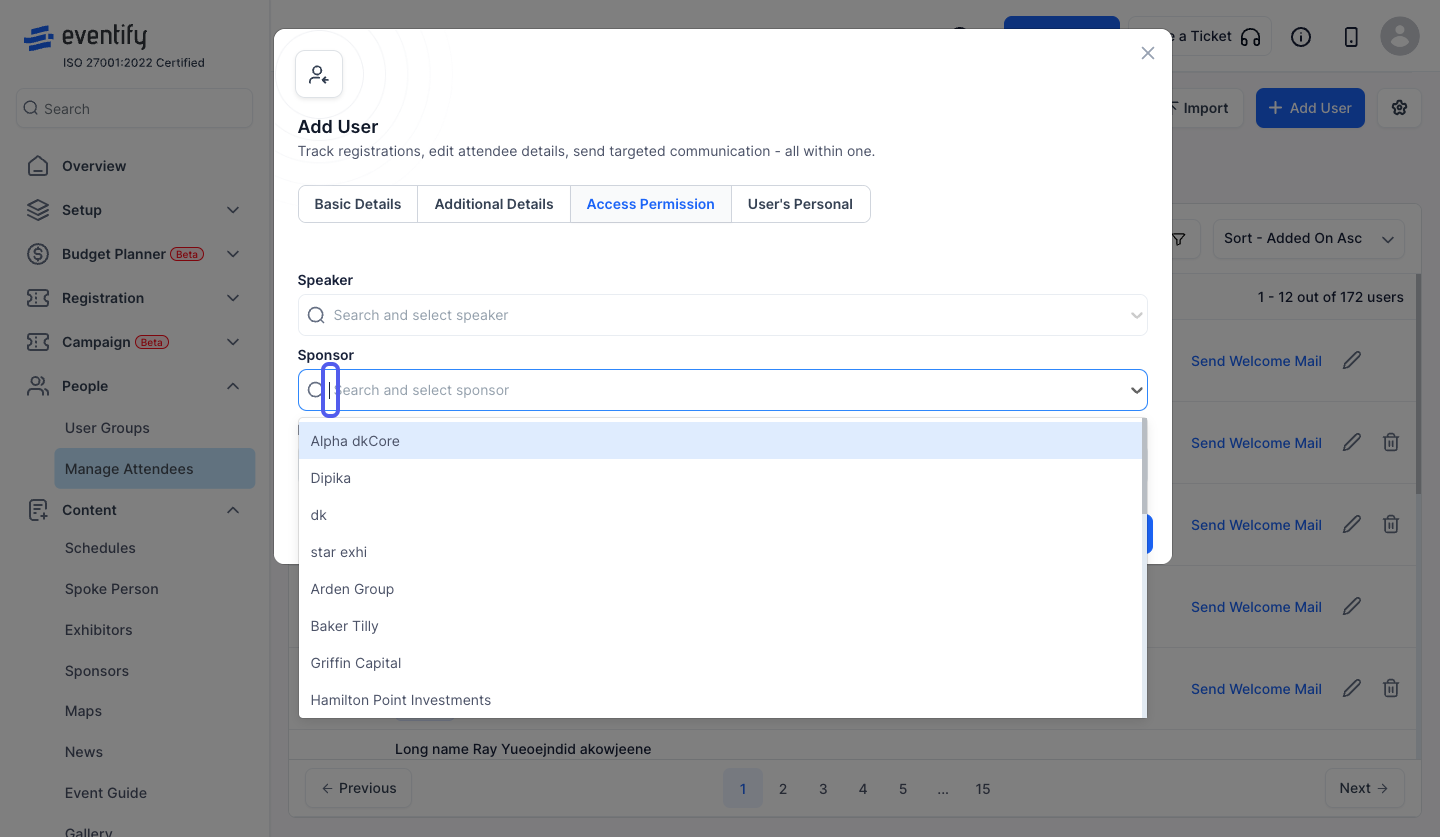The width and height of the screenshot is (1440, 837).
Task: Open the Sort - Added On Asc dropdown
Action: click(1309, 239)
